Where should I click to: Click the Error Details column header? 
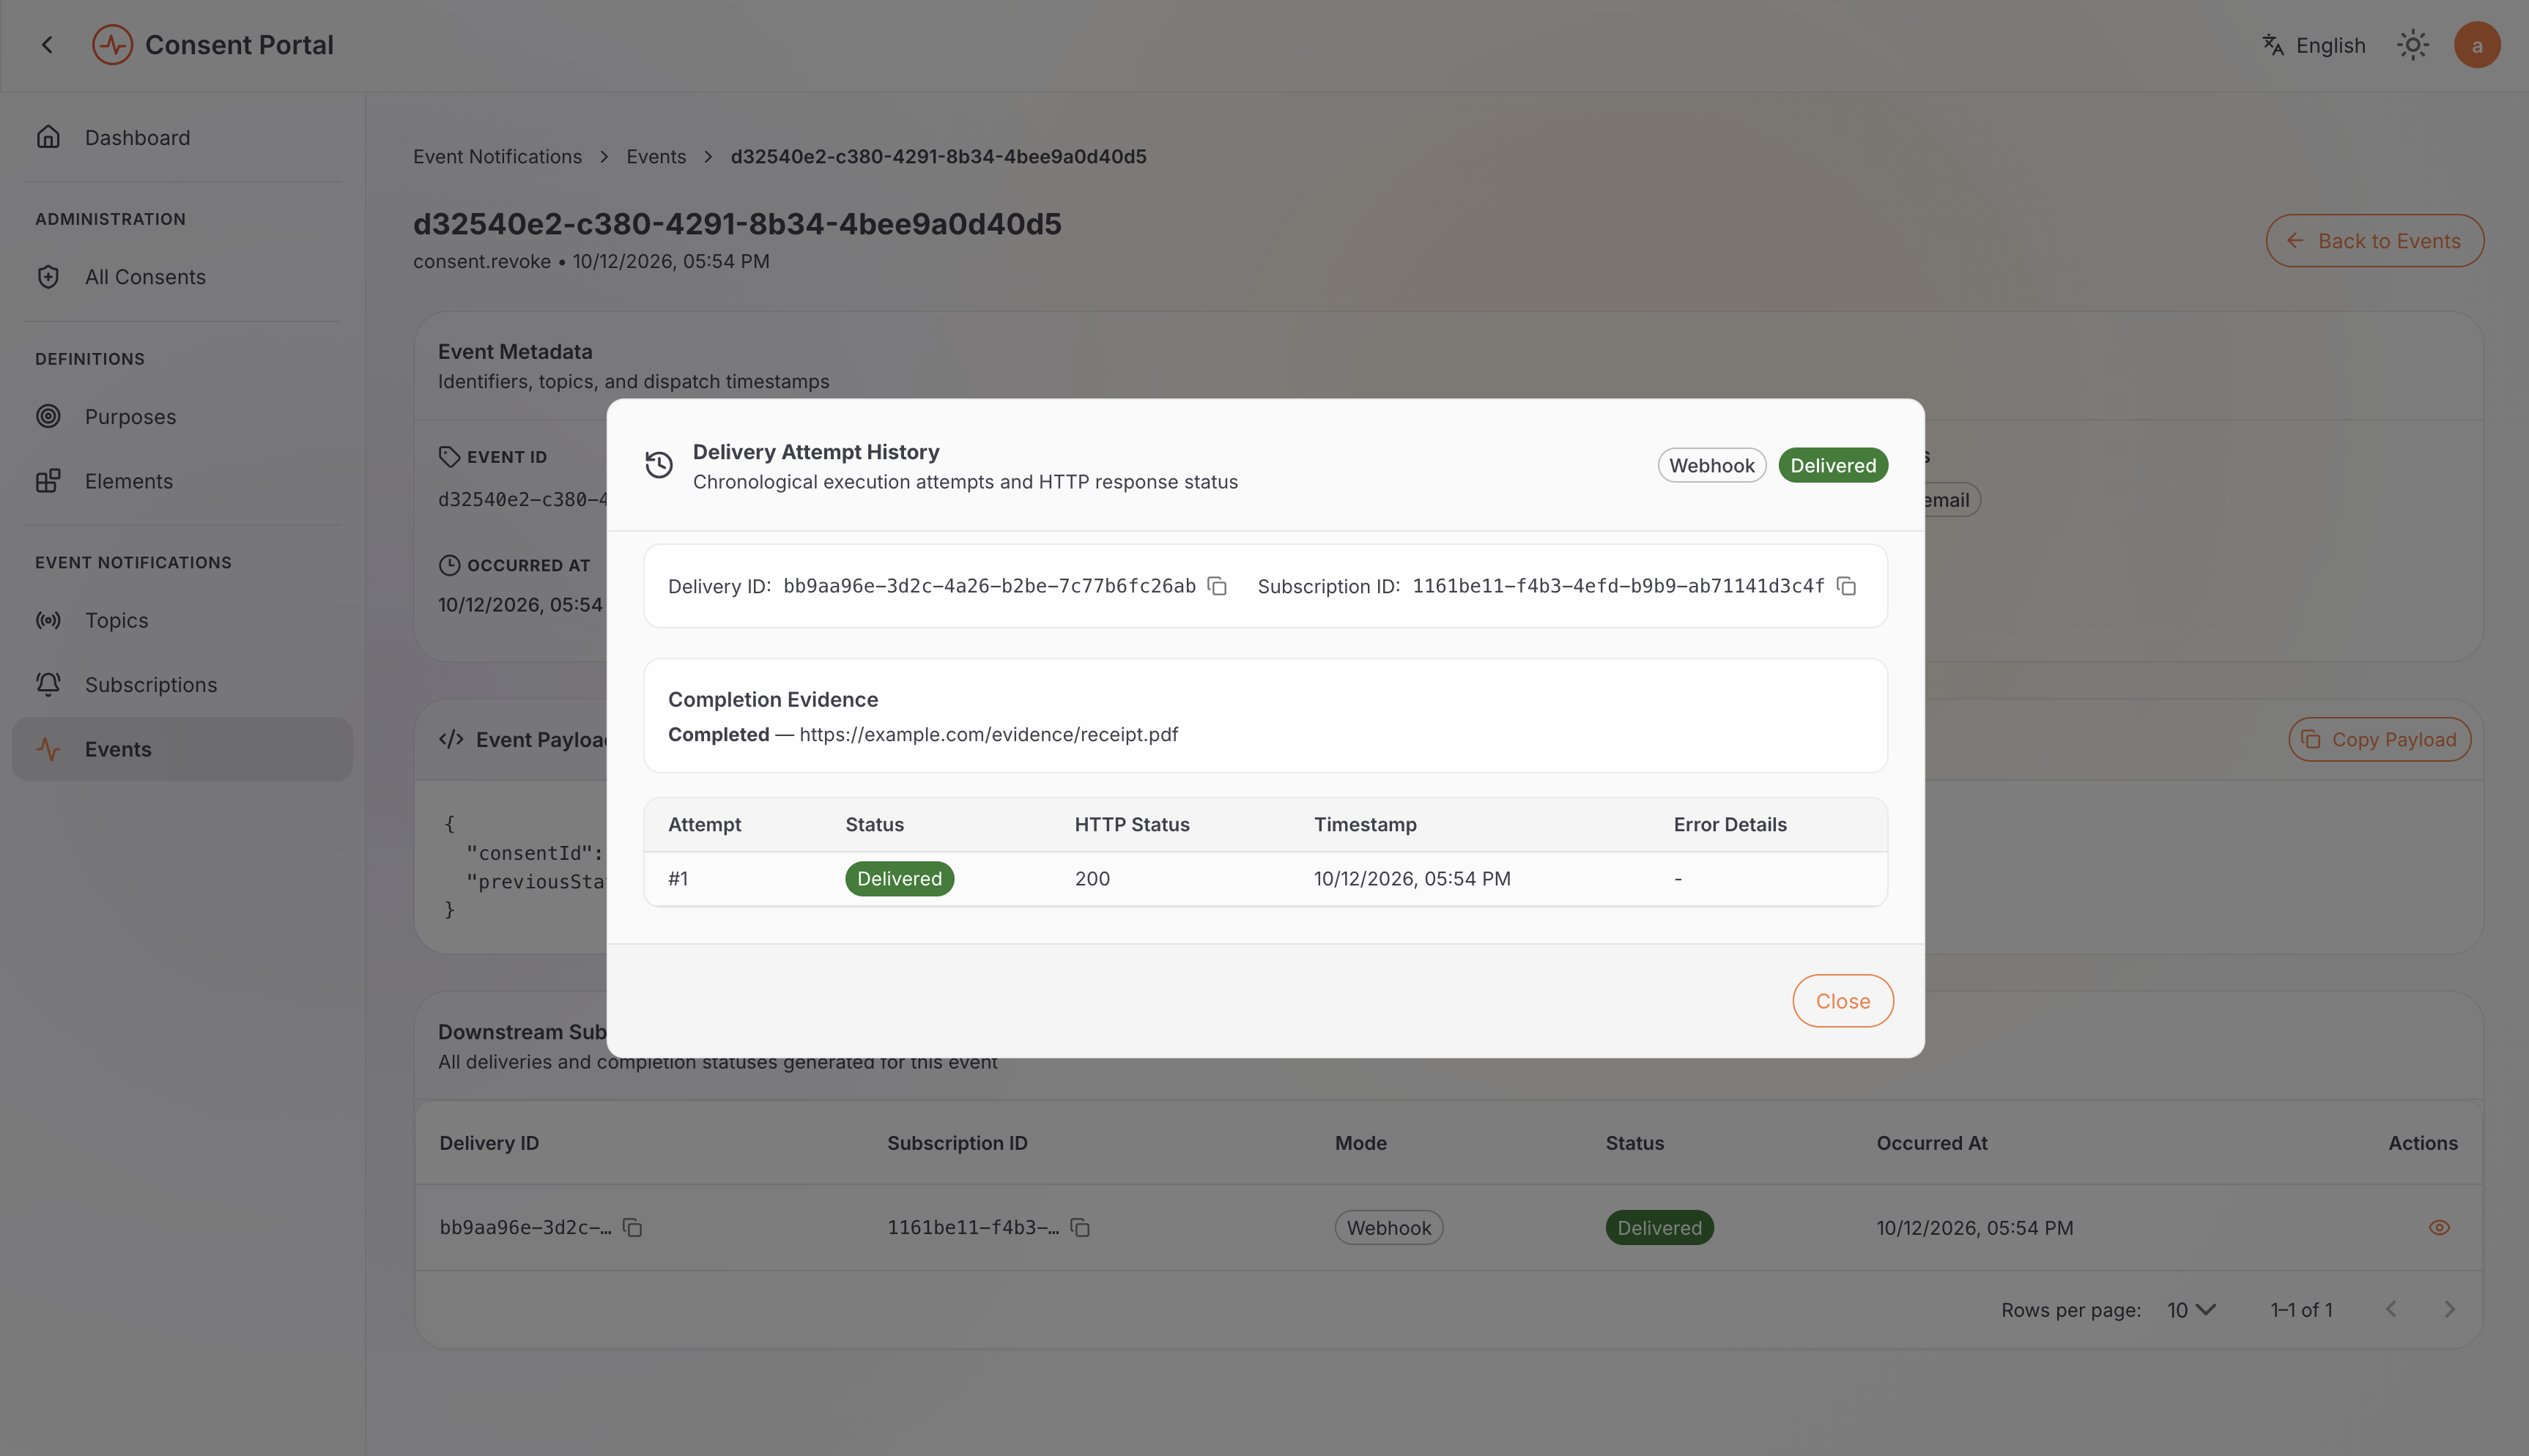coord(1730,825)
